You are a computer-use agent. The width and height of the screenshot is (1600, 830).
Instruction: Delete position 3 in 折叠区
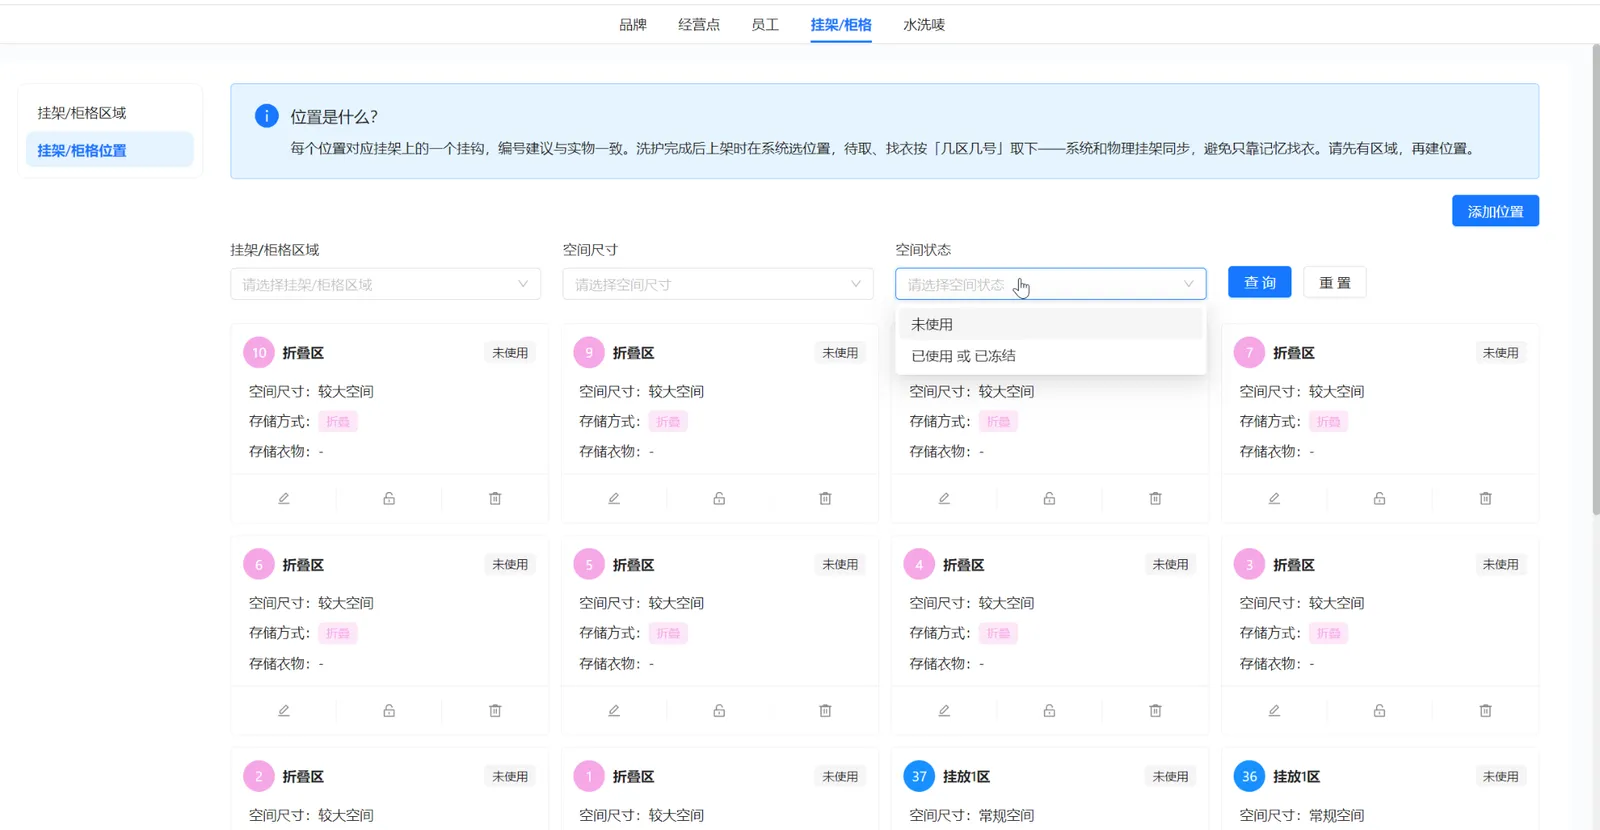click(x=1485, y=710)
